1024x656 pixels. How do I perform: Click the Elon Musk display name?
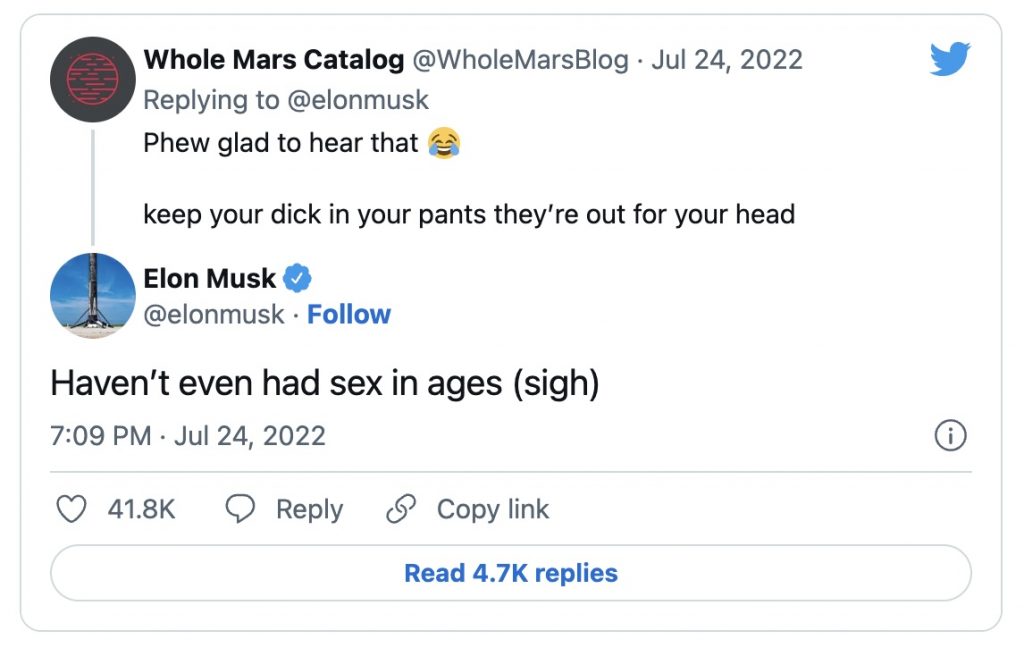[x=209, y=277]
